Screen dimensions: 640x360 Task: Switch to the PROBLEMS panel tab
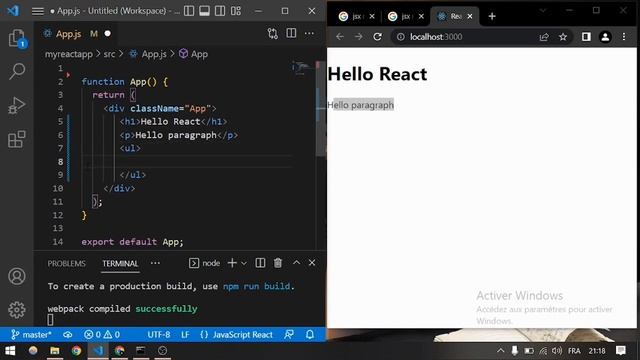(x=67, y=264)
